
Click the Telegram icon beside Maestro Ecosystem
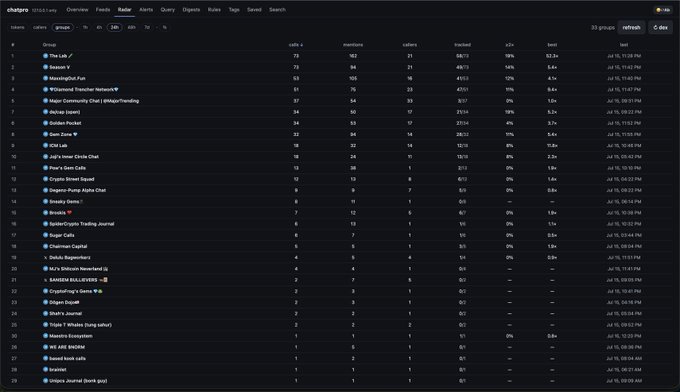tap(45, 336)
